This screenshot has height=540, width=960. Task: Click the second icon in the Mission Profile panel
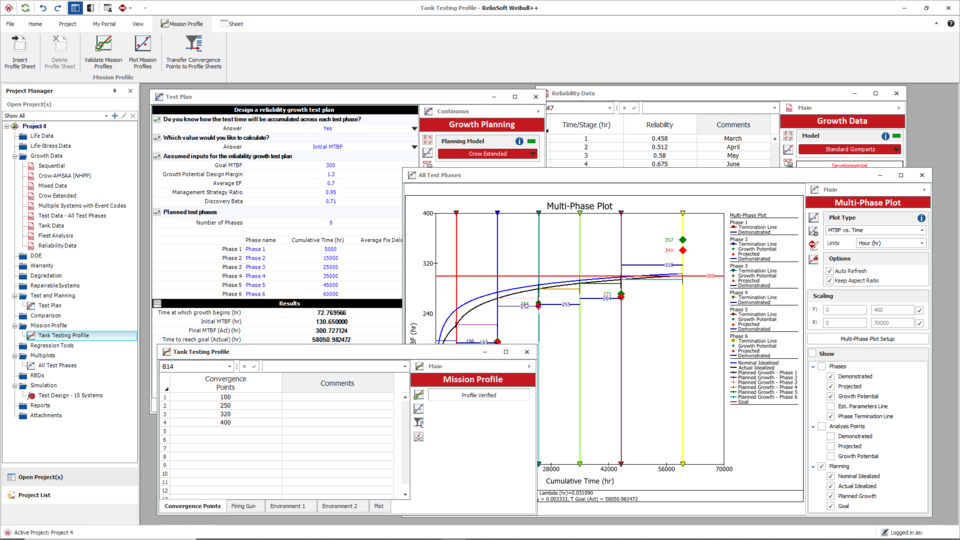(x=419, y=408)
